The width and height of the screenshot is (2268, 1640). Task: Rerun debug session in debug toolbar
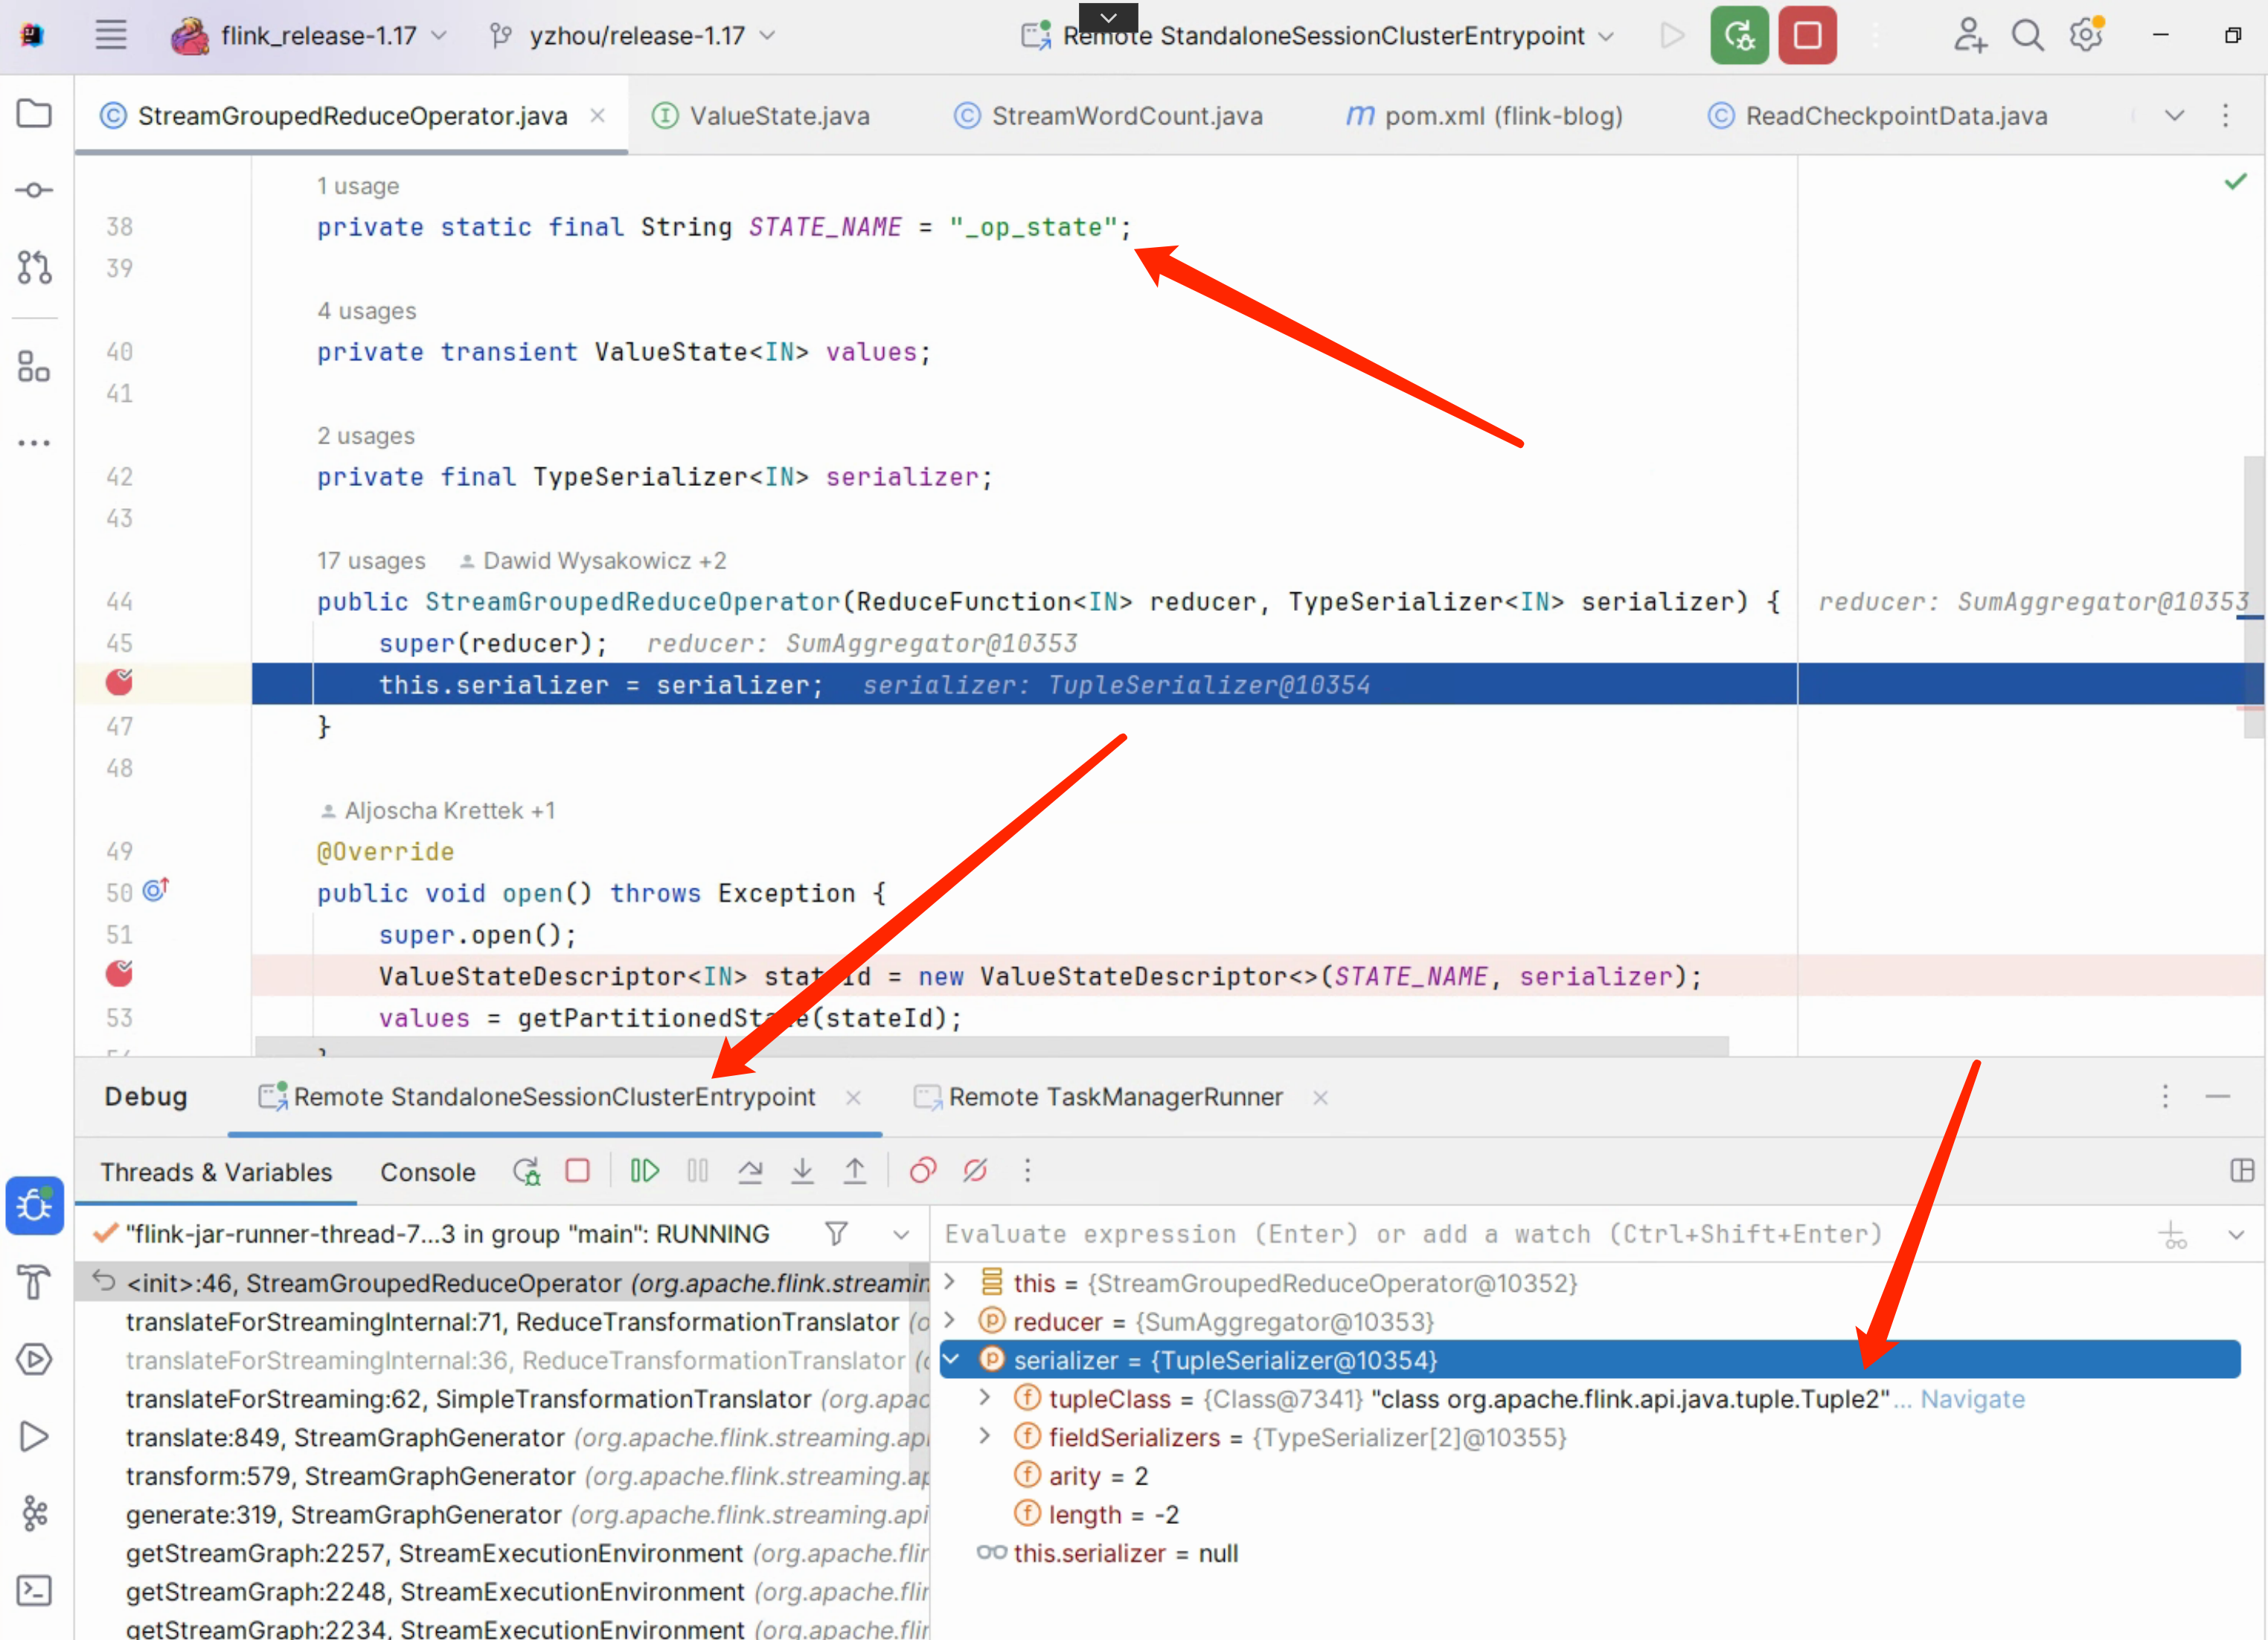[526, 1171]
